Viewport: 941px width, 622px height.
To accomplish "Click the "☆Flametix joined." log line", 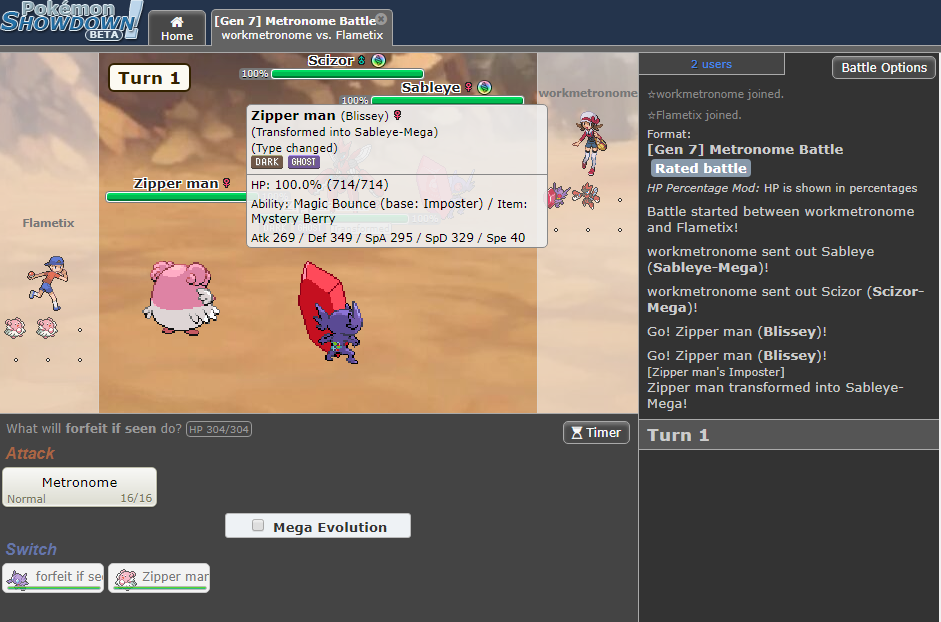I will click(694, 115).
